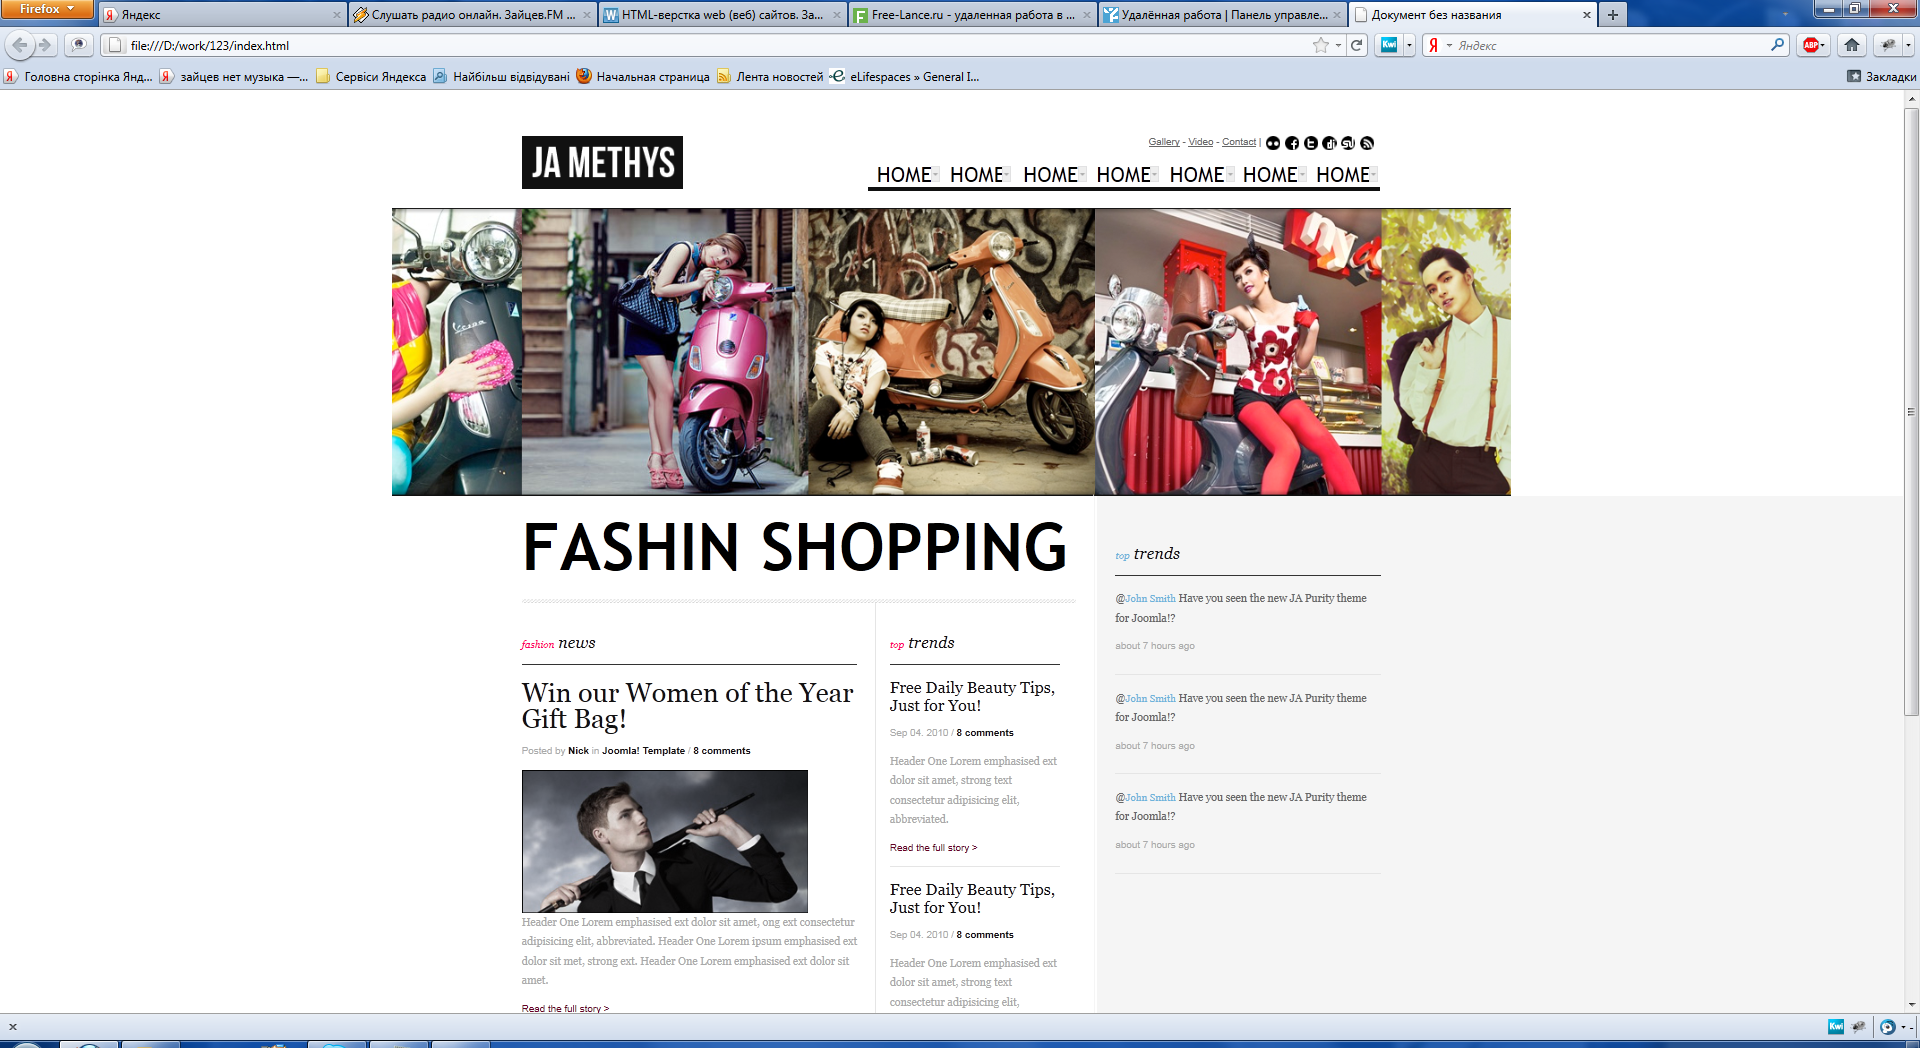1920x1048 pixels.
Task: Open the StumbleUpon social icon
Action: (x=1348, y=143)
